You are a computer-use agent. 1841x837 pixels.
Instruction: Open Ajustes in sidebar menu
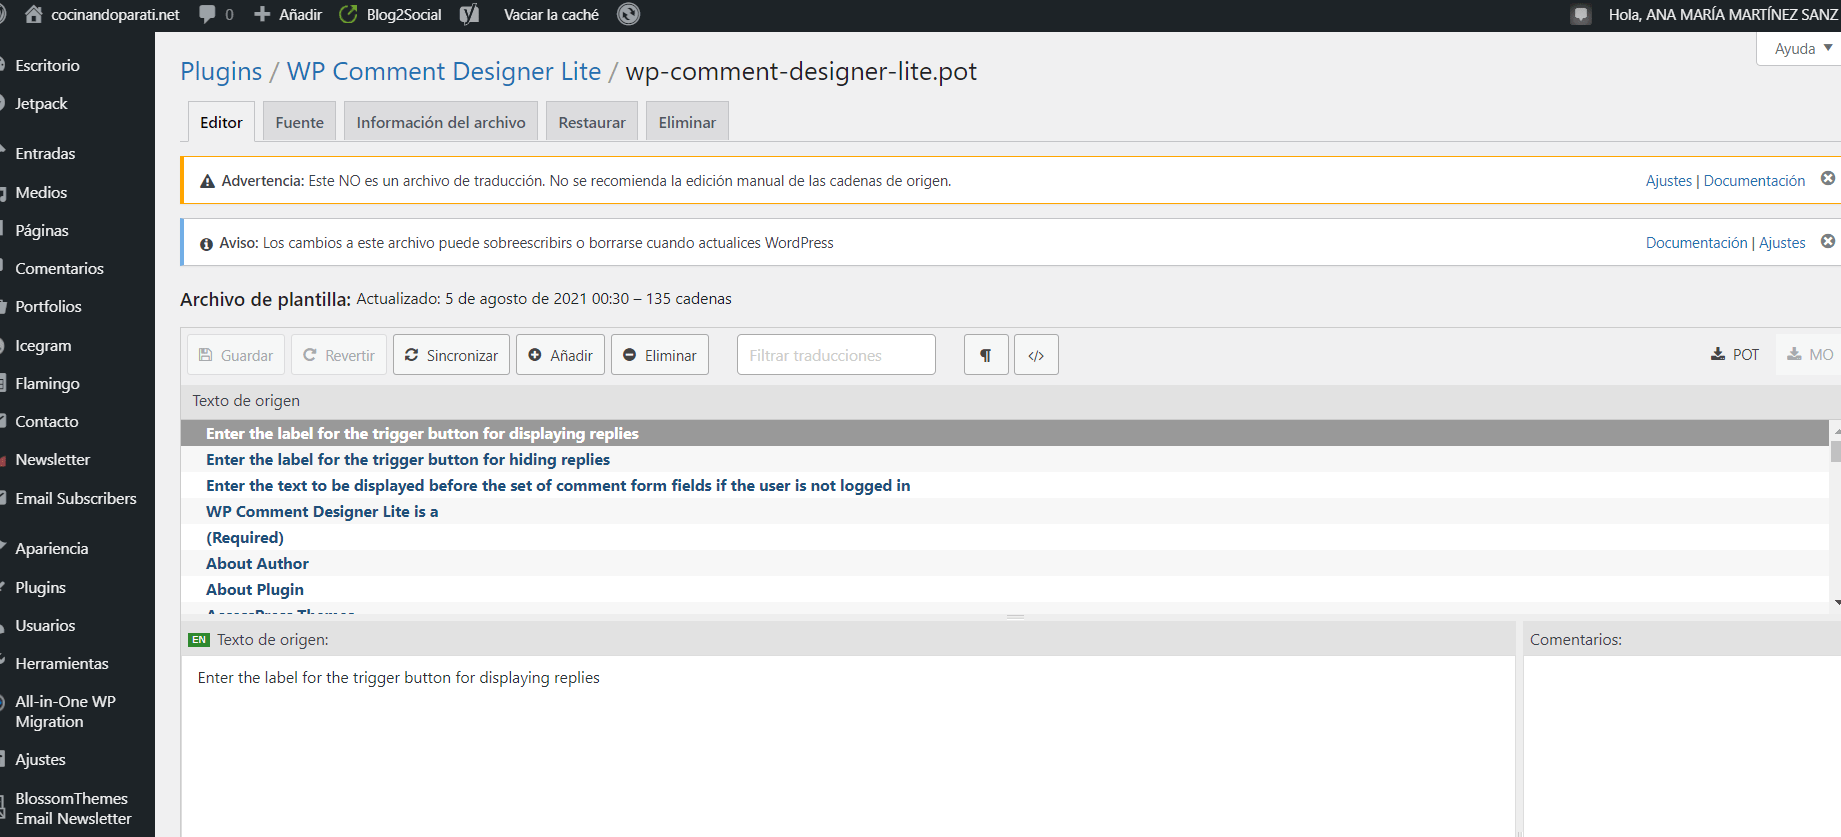point(40,759)
